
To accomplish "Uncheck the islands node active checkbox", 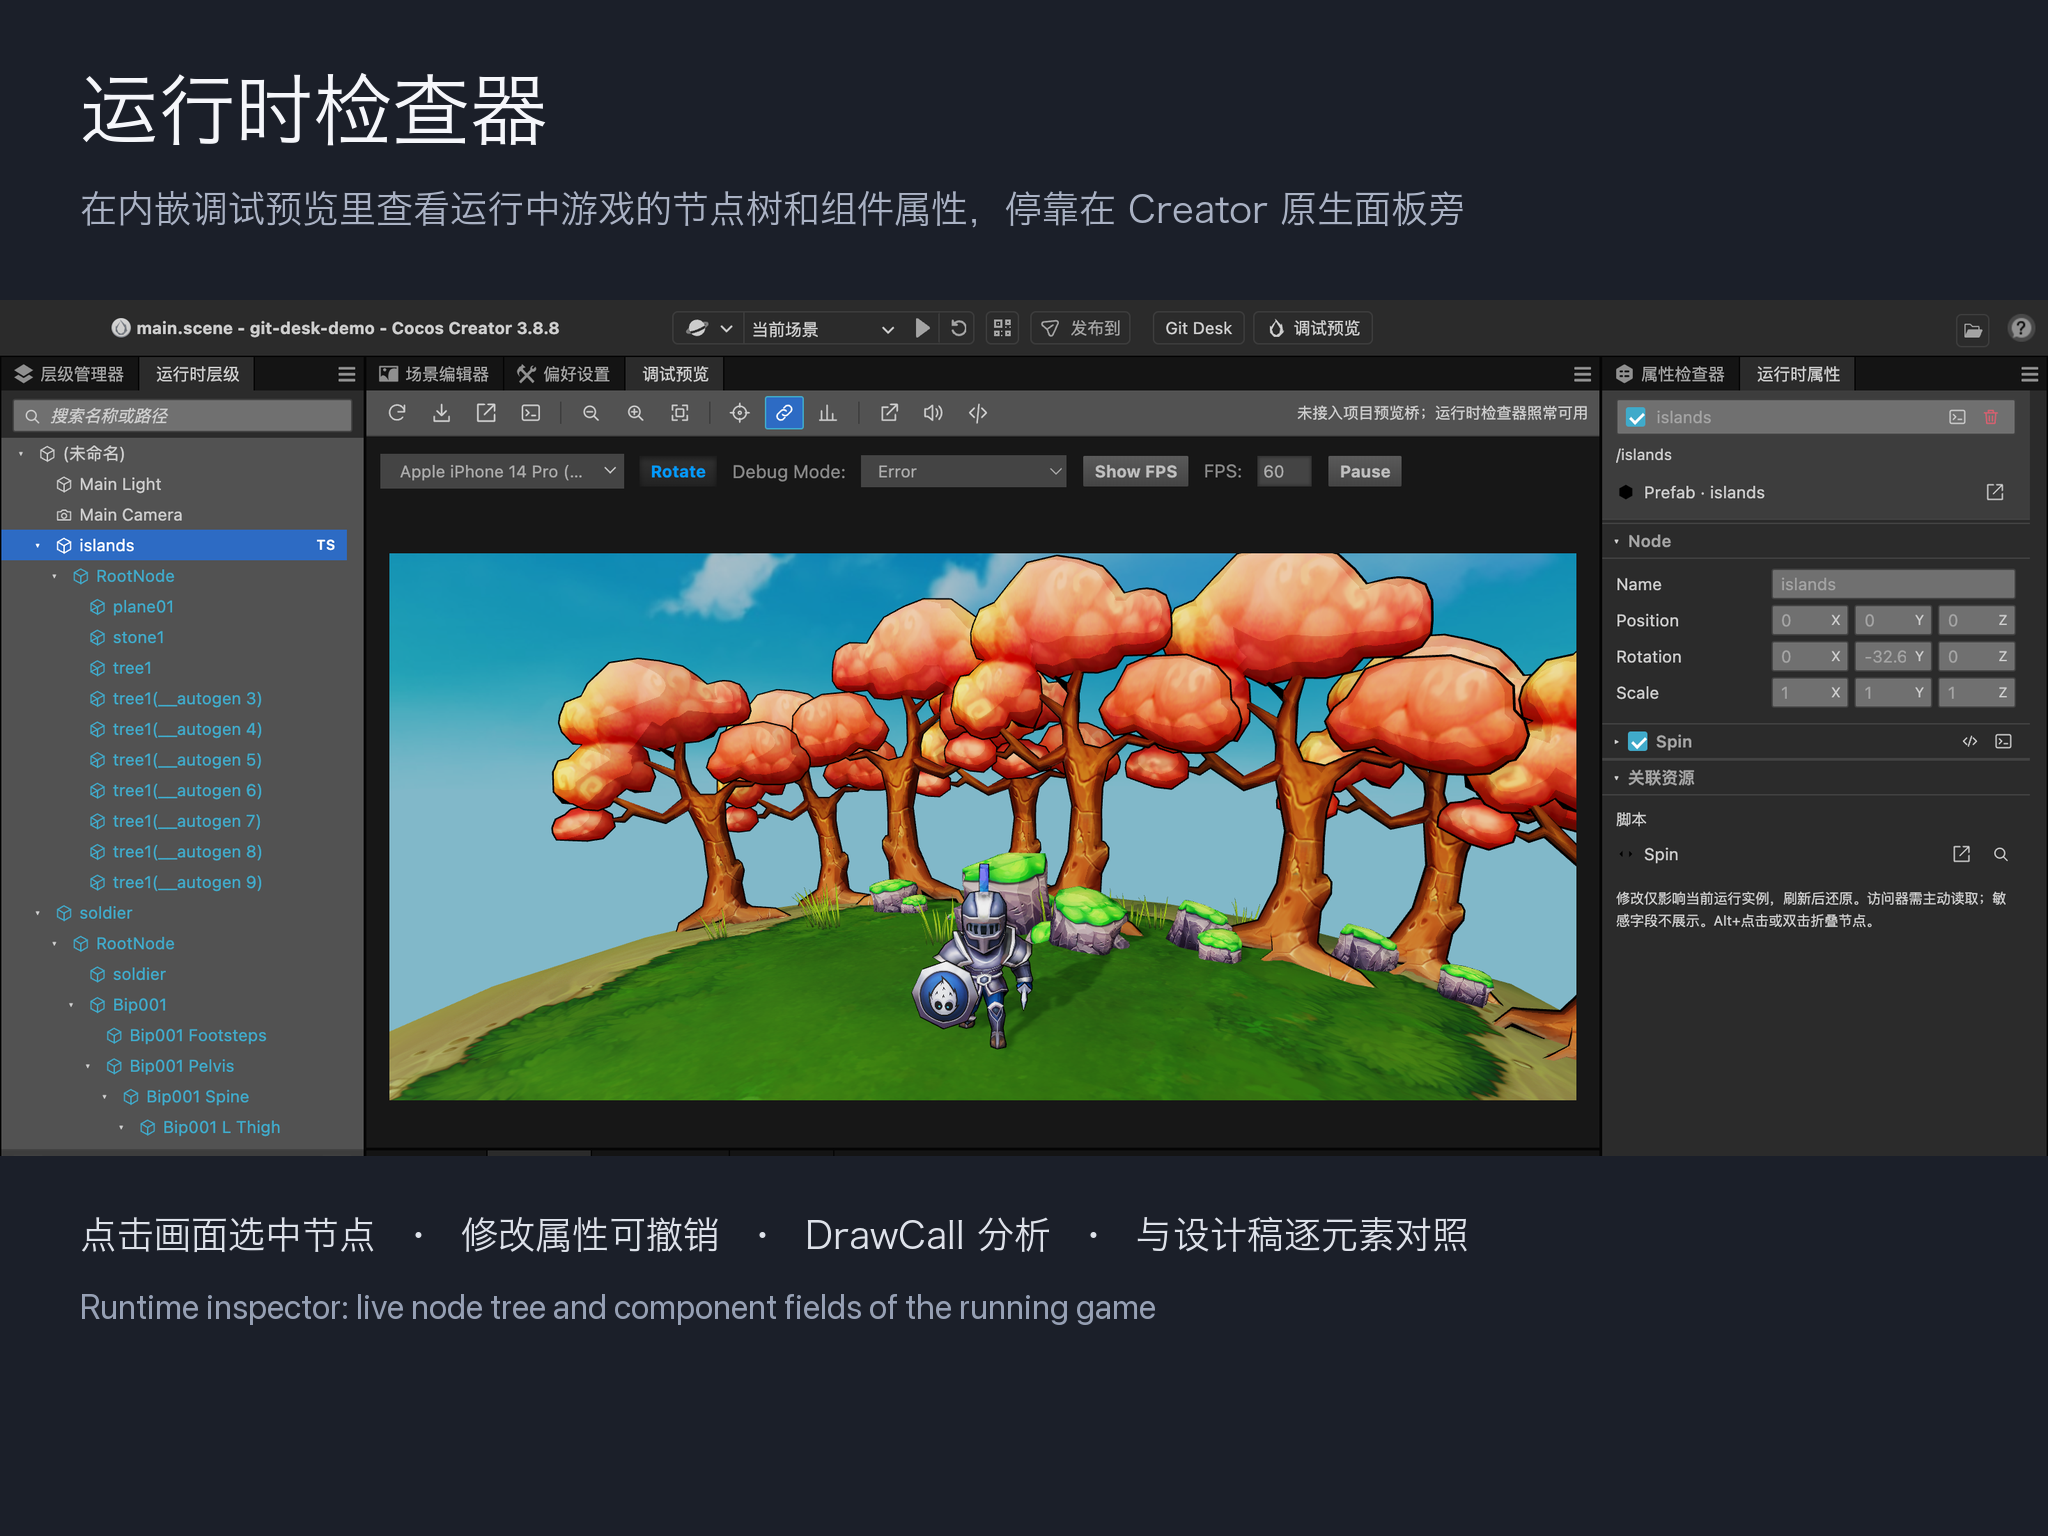I will (1636, 418).
